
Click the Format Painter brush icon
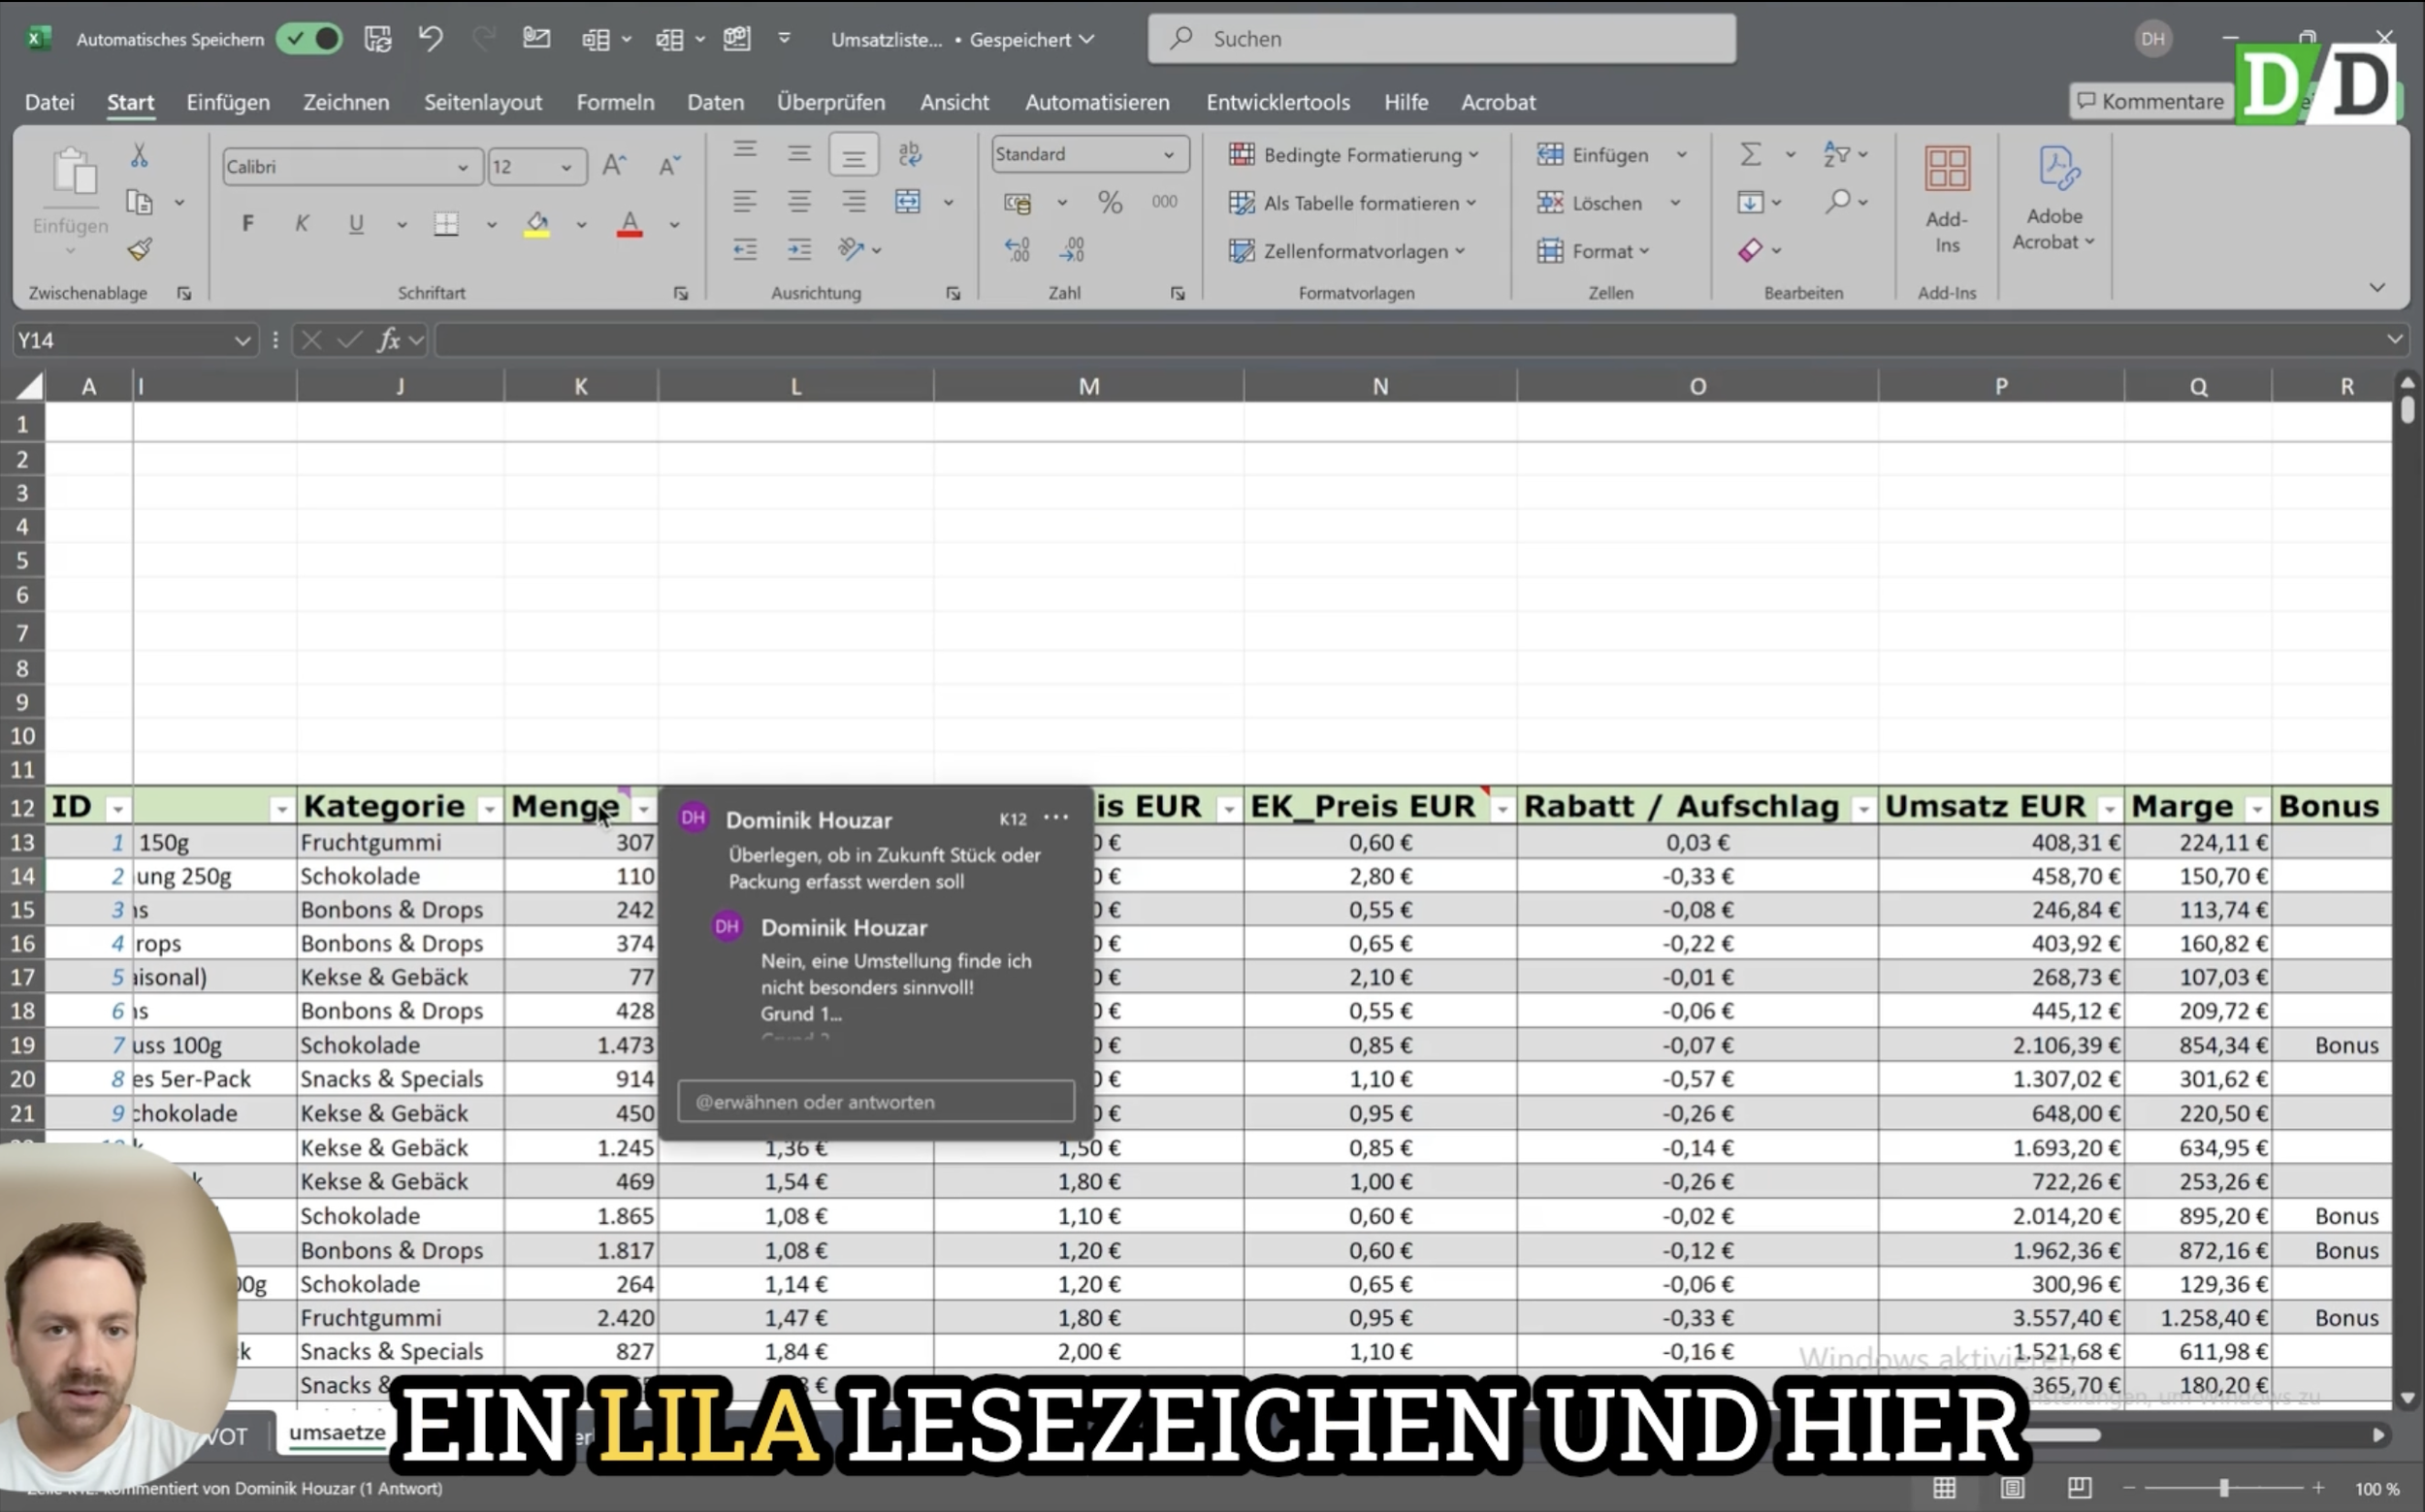(140, 249)
